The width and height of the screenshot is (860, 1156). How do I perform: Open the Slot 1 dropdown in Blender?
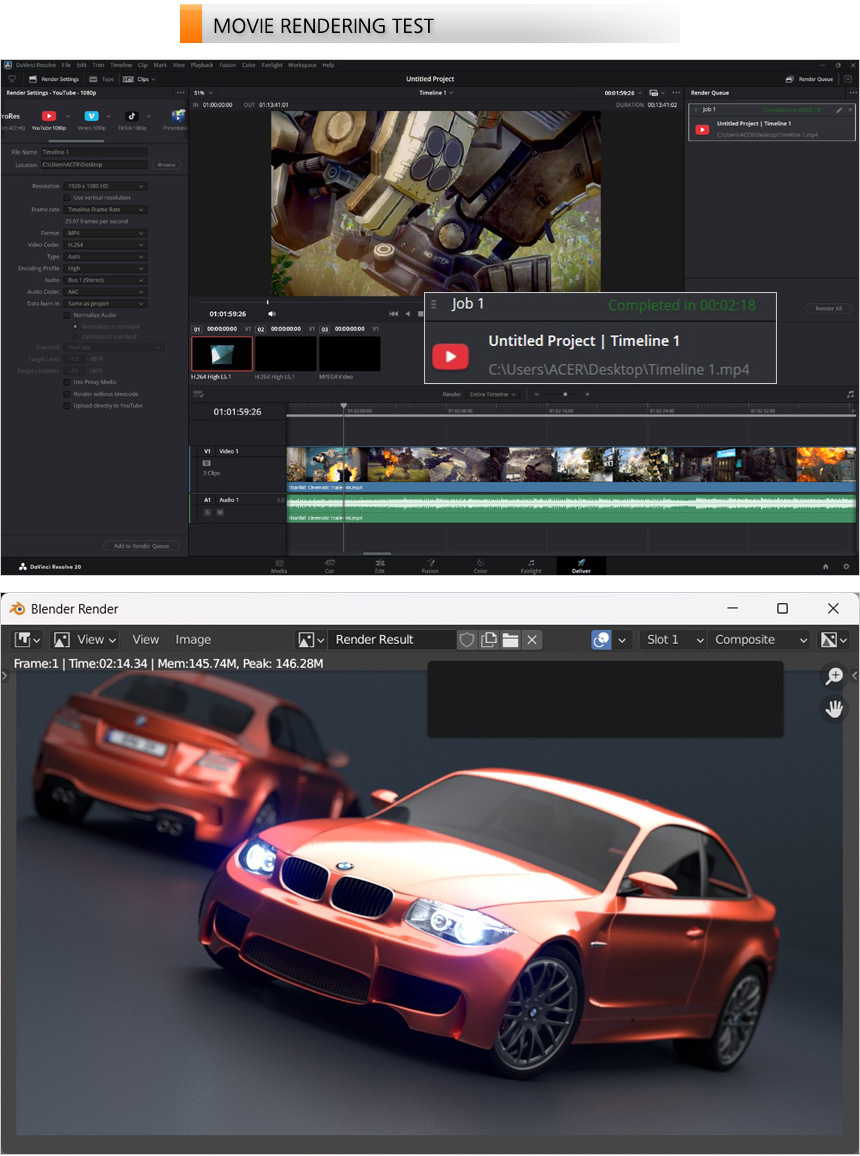(x=672, y=640)
